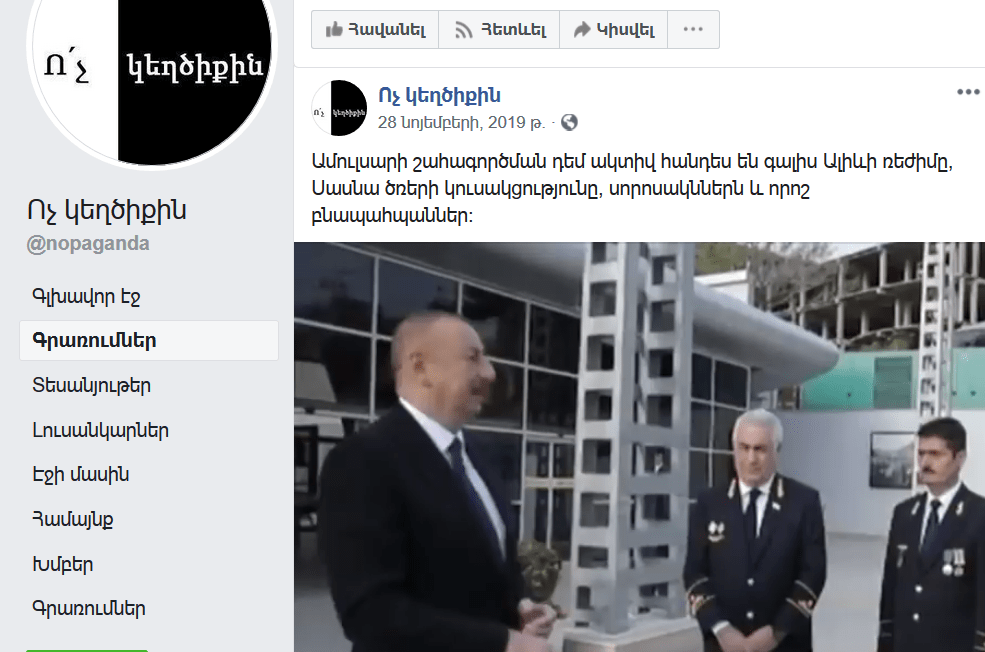Play the video of man speaking
985x652 pixels.
click(x=639, y=447)
